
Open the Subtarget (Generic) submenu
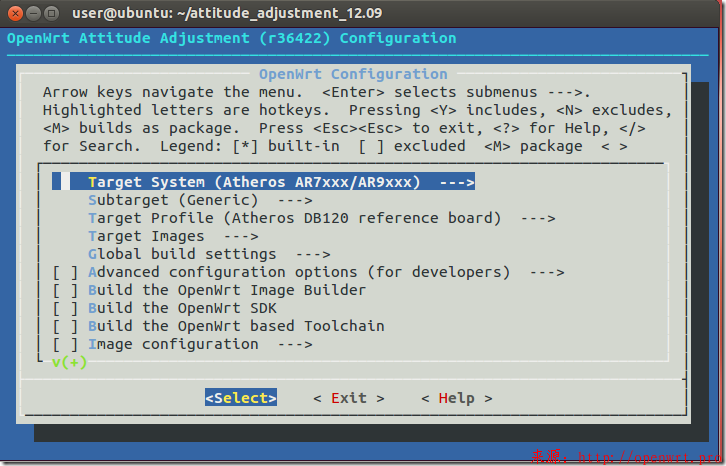pos(200,200)
